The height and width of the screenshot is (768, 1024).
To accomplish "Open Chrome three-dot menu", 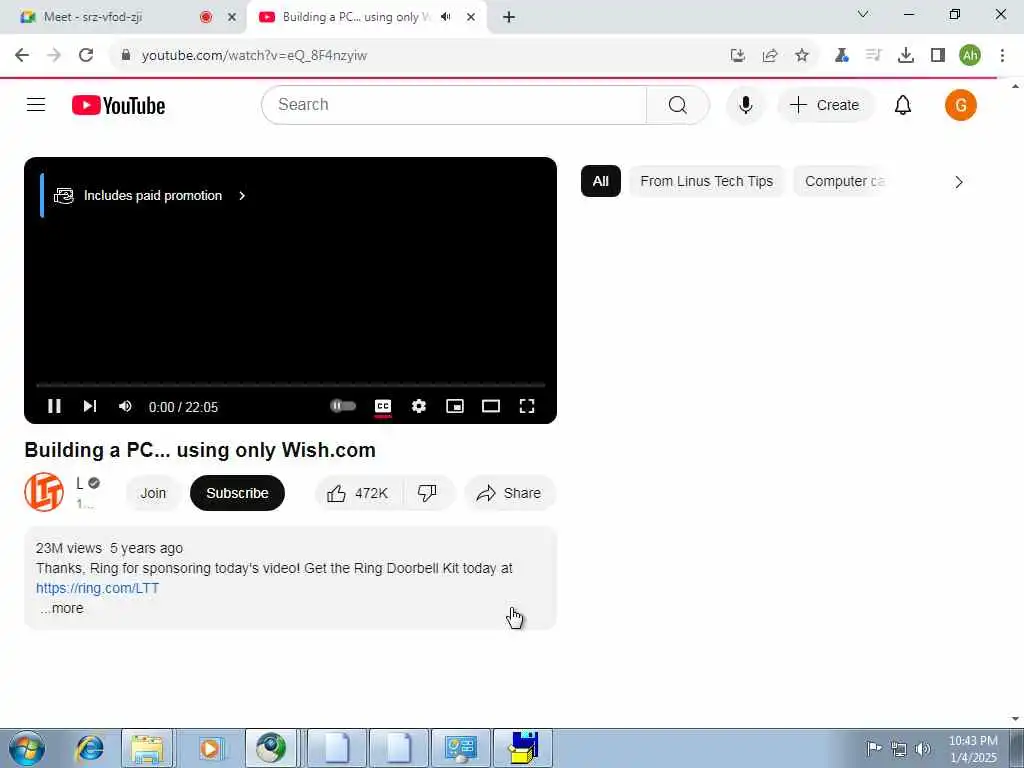I will (x=1002, y=56).
